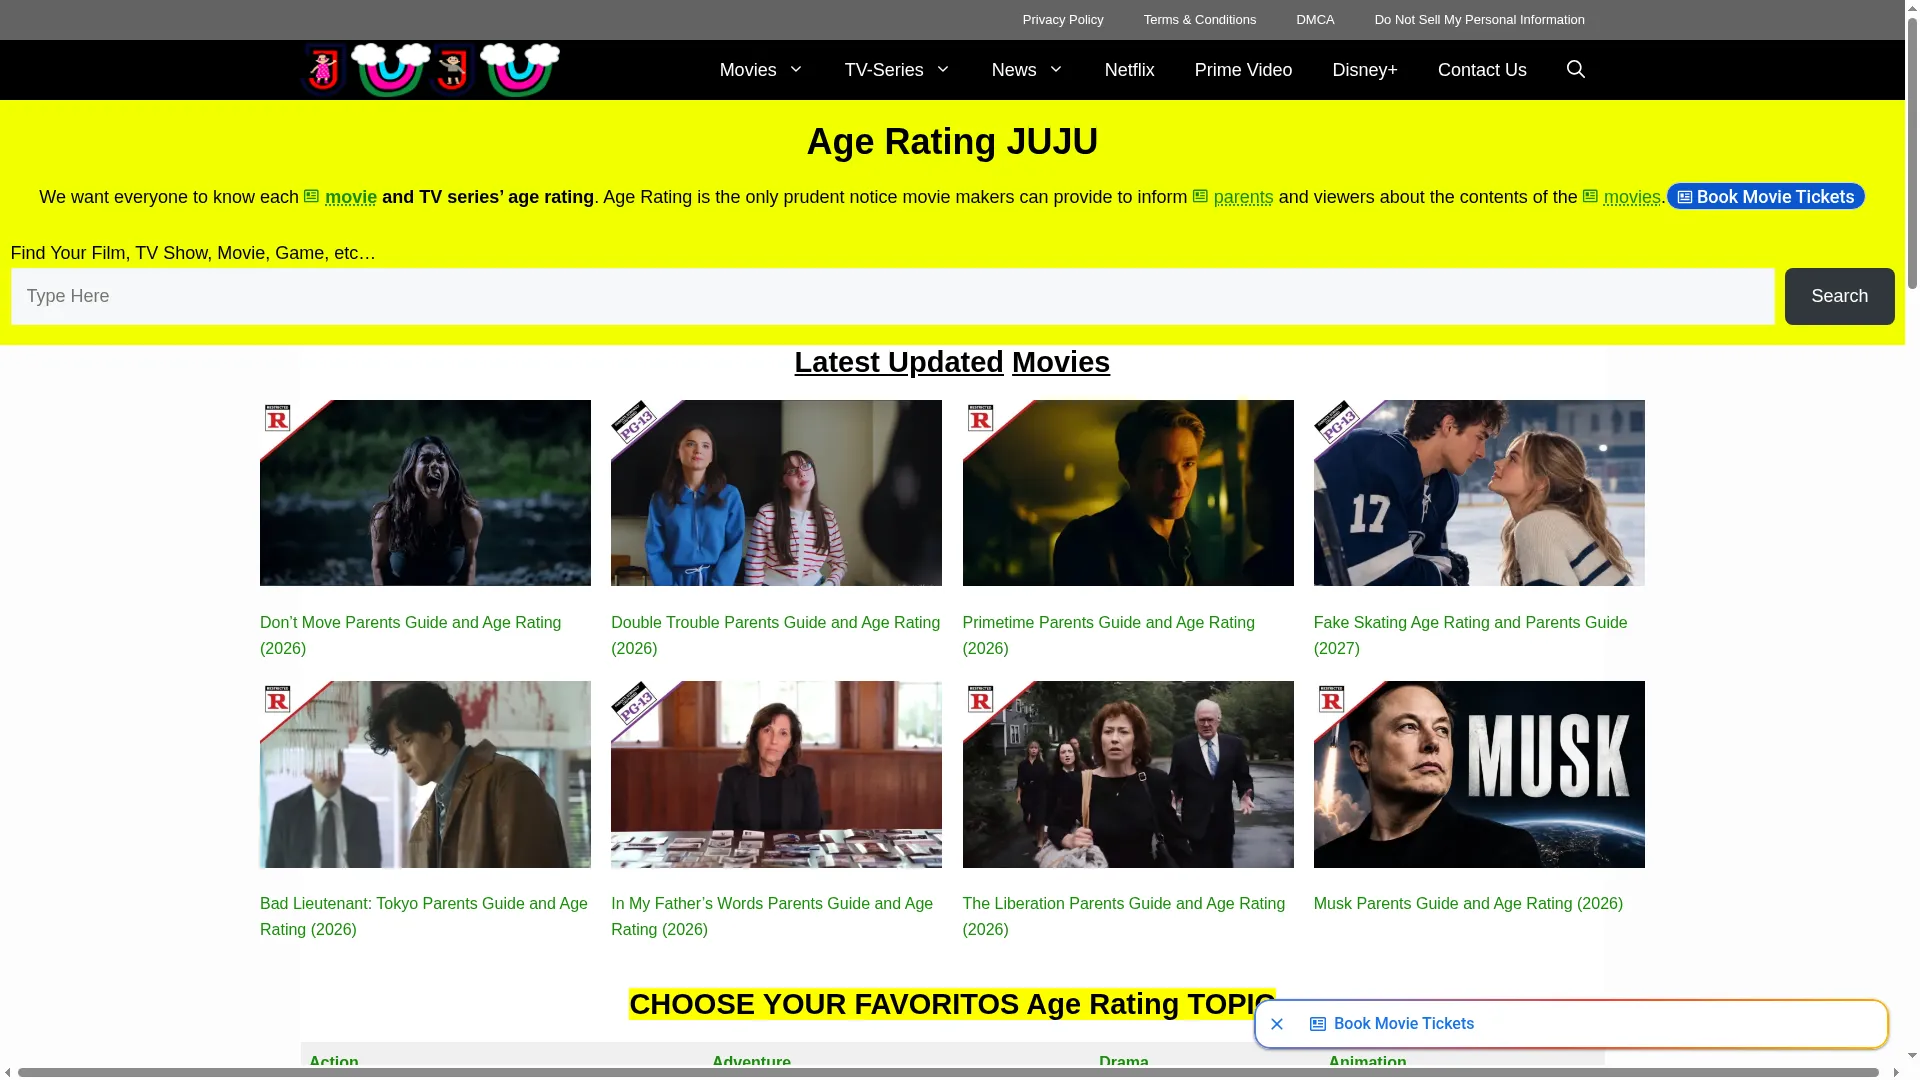Image resolution: width=1920 pixels, height=1080 pixels.
Task: Open the Privacy Policy link
Action: (x=1063, y=20)
